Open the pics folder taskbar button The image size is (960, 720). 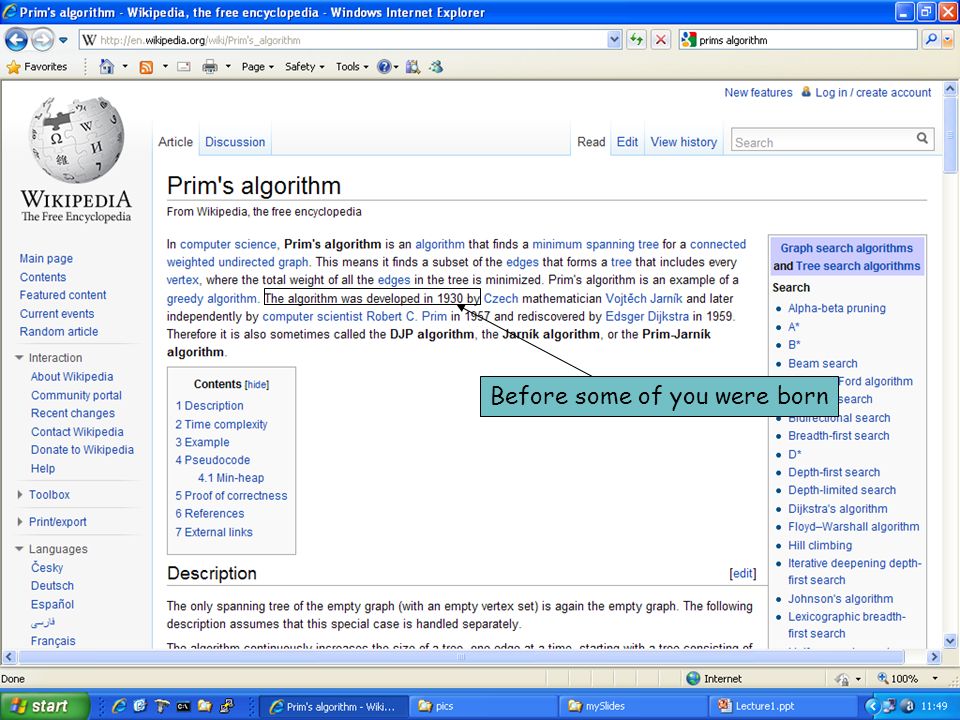[x=484, y=706]
